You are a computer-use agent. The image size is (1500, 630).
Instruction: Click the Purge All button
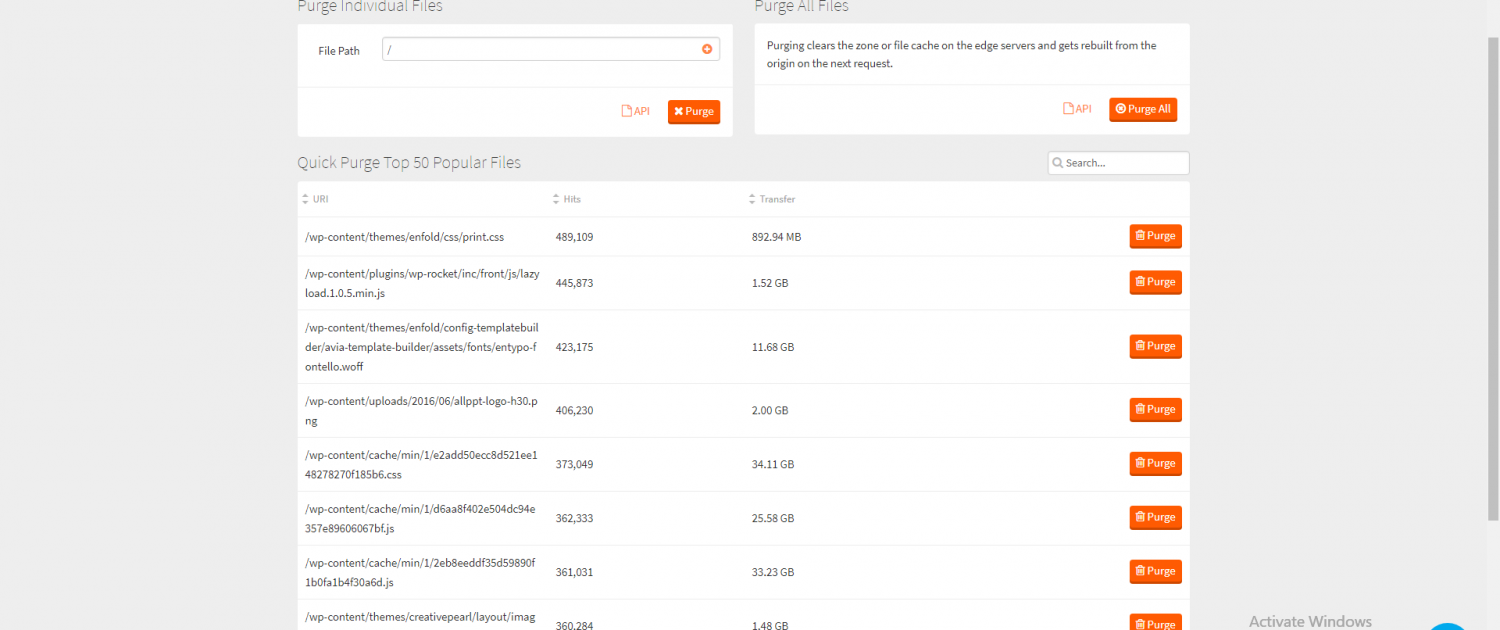coord(1143,109)
